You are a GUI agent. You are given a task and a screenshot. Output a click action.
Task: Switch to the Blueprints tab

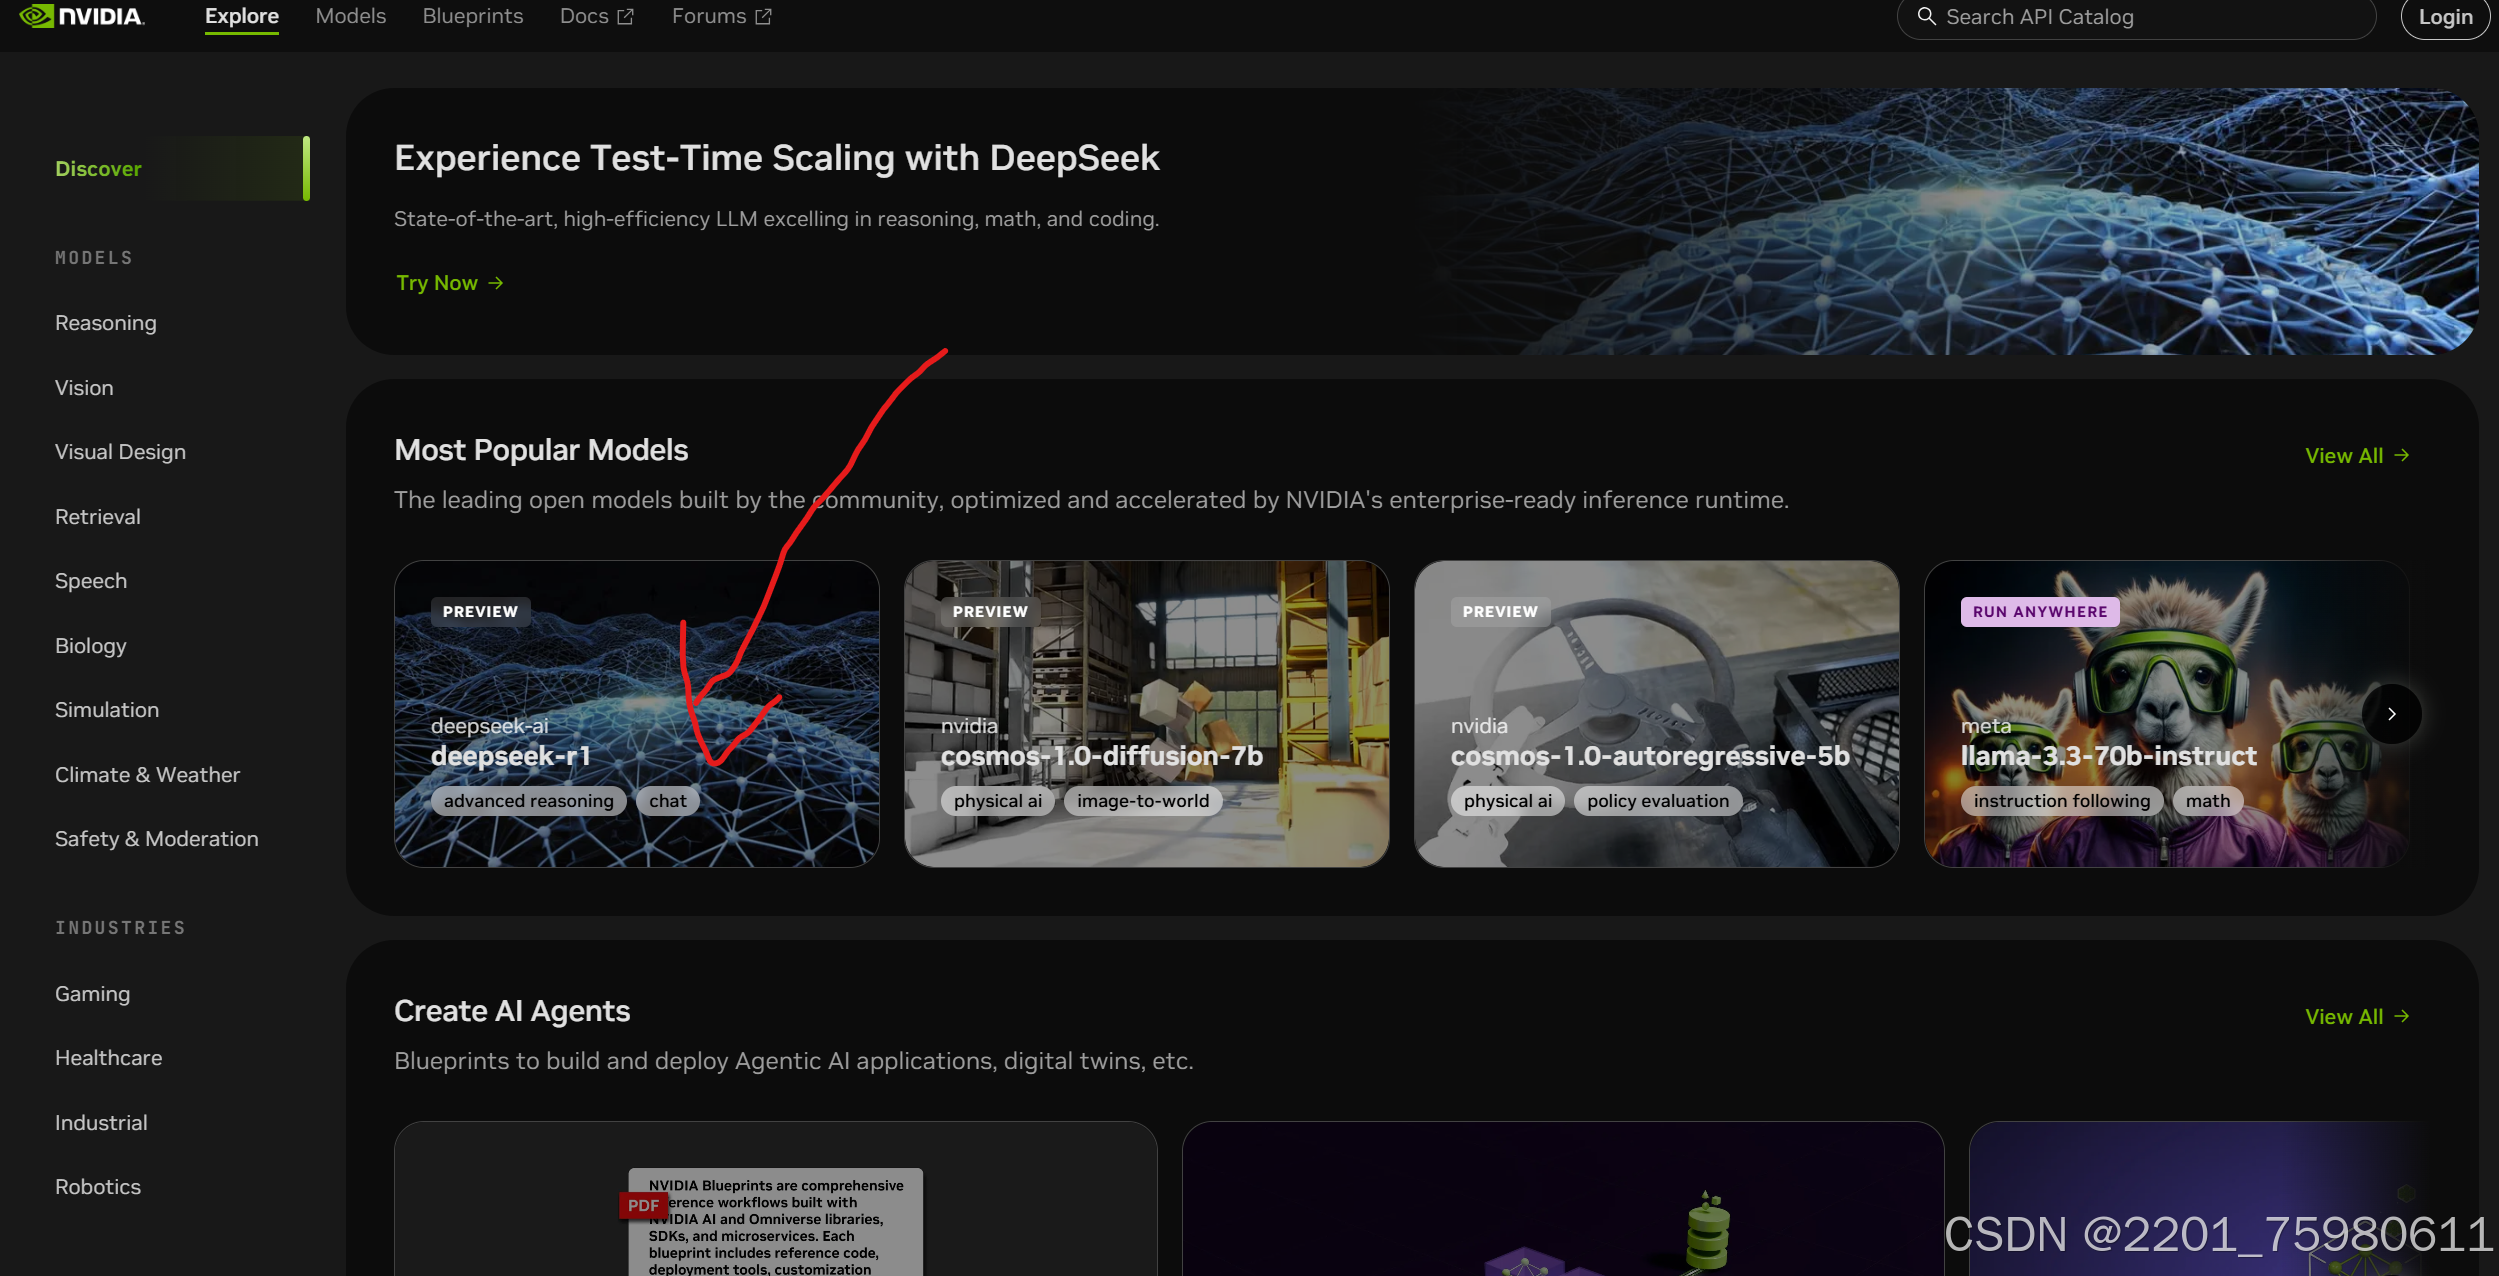(x=472, y=16)
